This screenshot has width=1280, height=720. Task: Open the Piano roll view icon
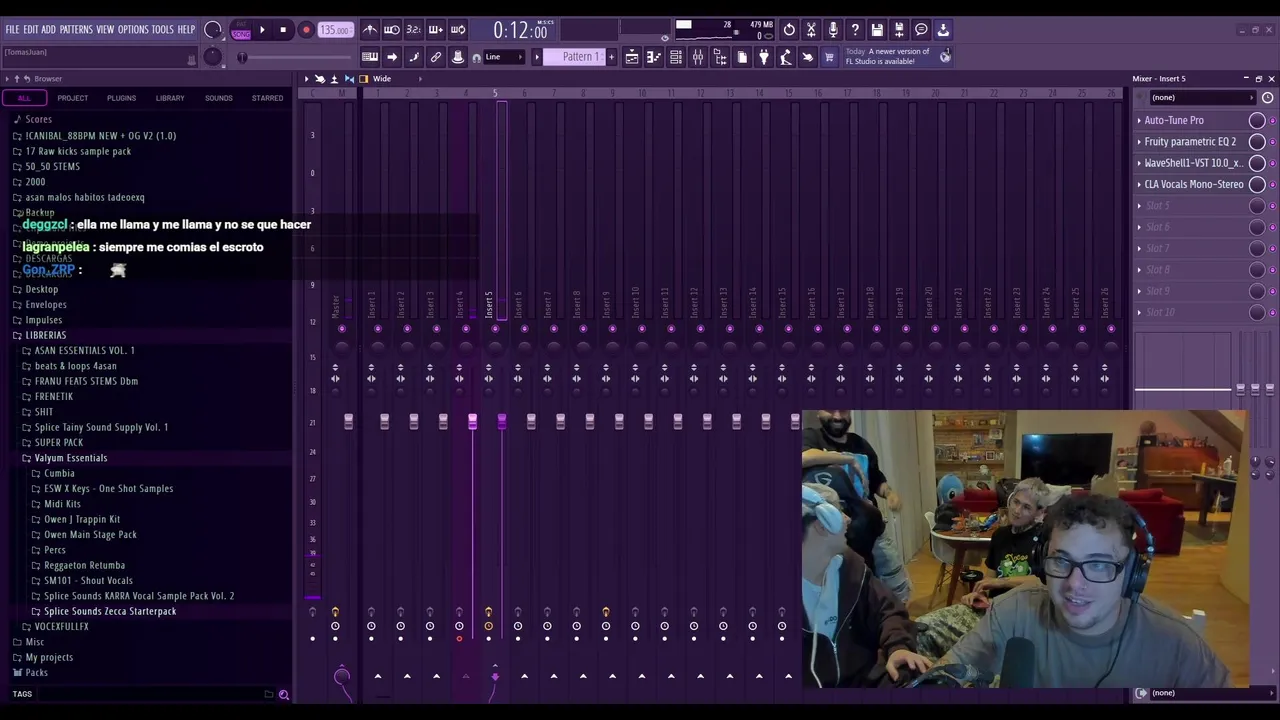pos(654,57)
